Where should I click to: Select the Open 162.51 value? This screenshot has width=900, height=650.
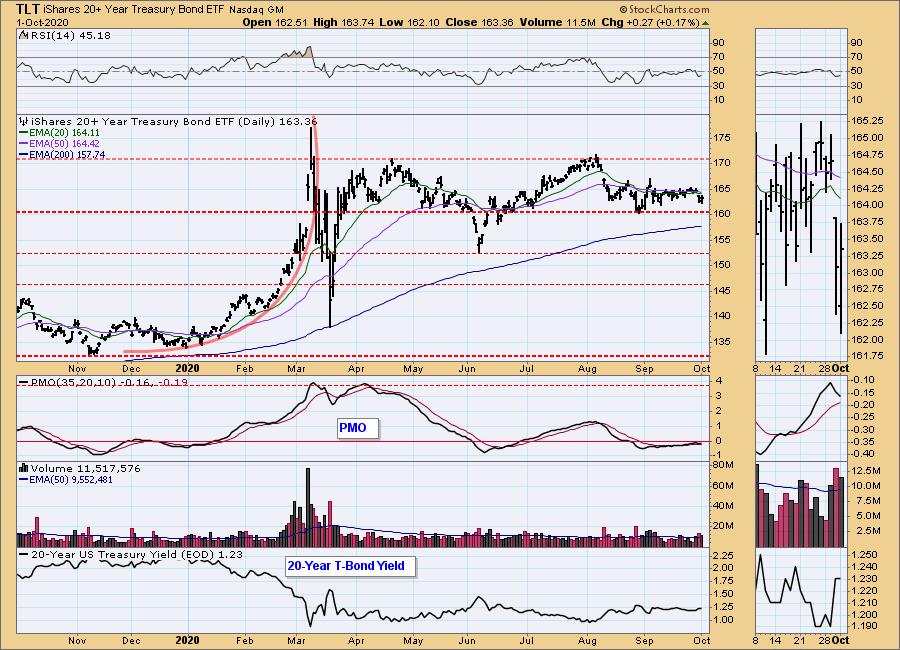click(x=275, y=22)
